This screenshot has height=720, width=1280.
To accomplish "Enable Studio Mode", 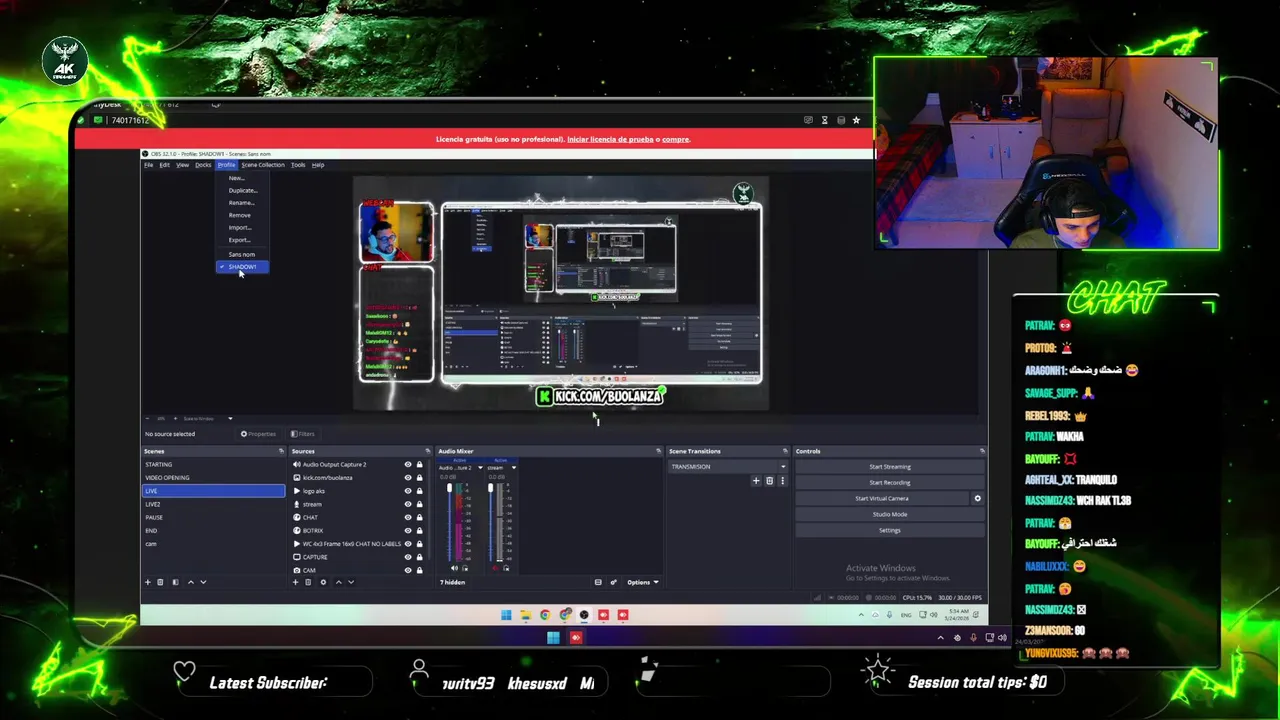I will click(889, 515).
